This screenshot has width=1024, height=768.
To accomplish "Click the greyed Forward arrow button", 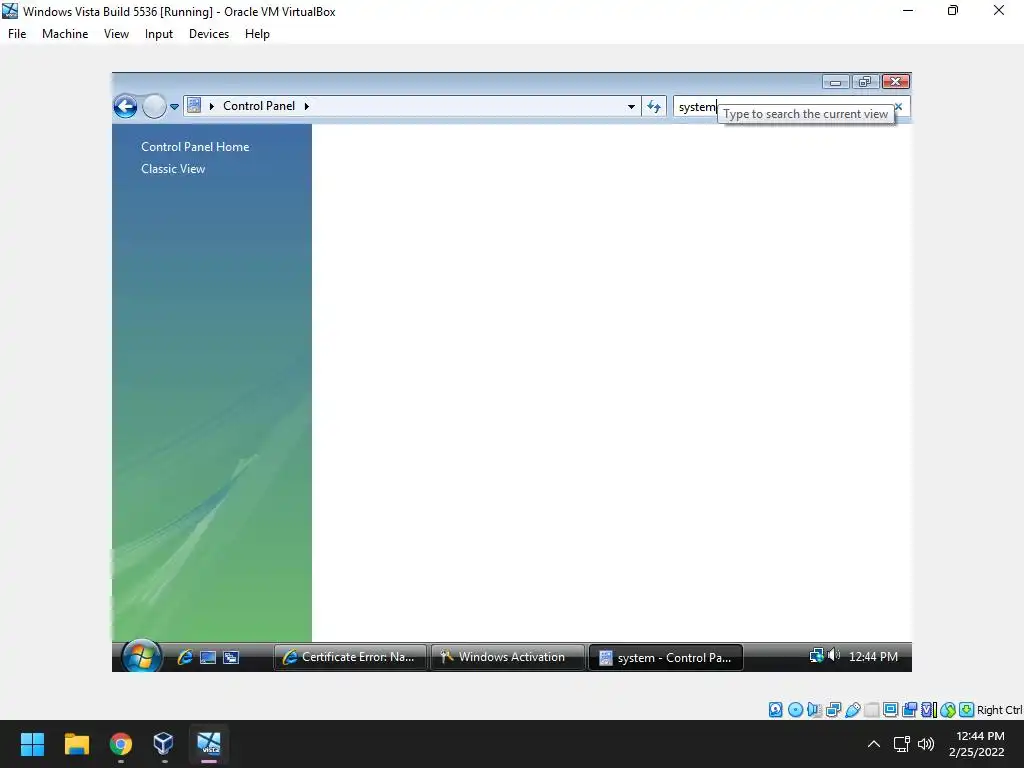I will pos(154,106).
